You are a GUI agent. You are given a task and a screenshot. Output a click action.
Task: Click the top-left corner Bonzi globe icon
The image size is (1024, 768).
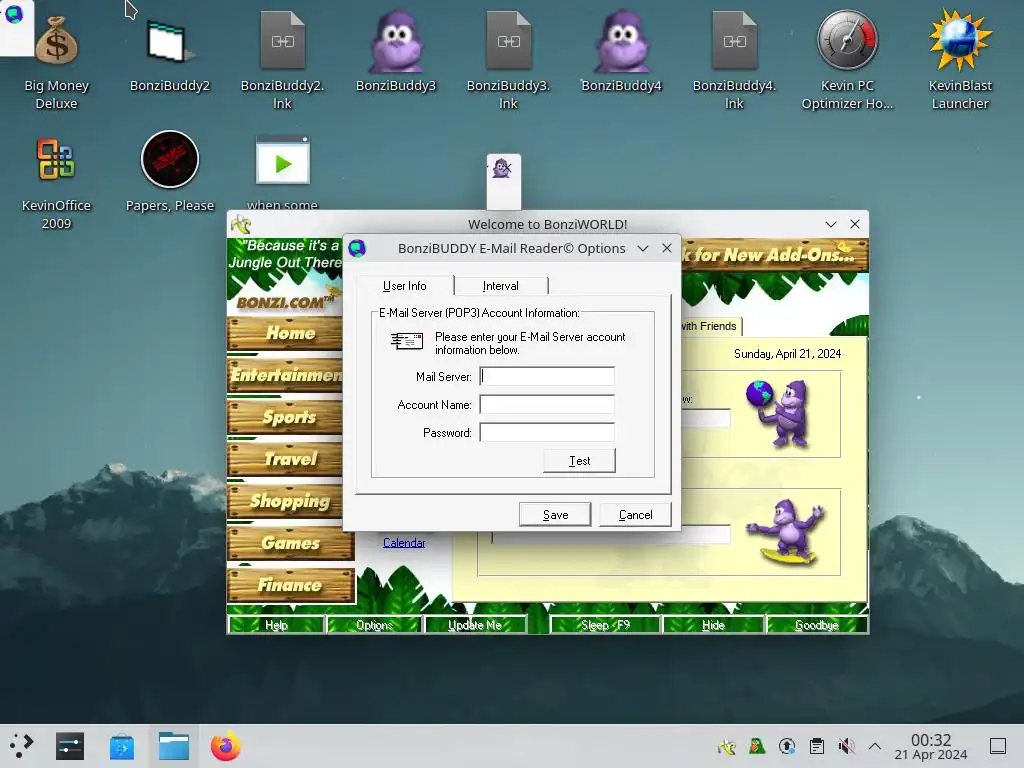[14, 14]
